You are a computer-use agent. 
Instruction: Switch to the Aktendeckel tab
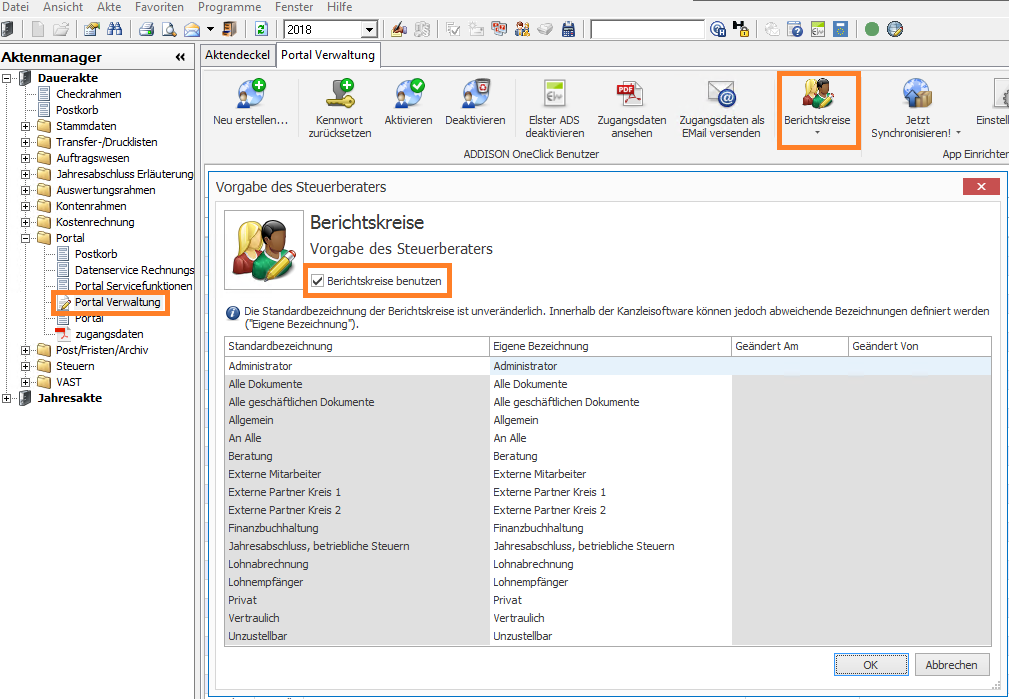[x=237, y=55]
